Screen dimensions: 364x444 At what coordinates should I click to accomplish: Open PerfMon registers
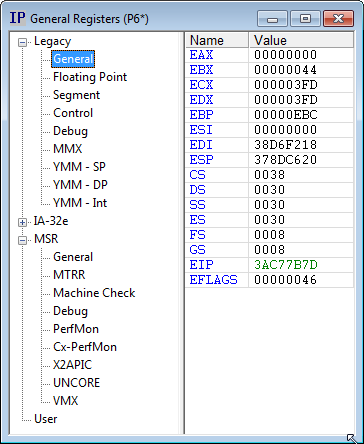[x=76, y=329]
